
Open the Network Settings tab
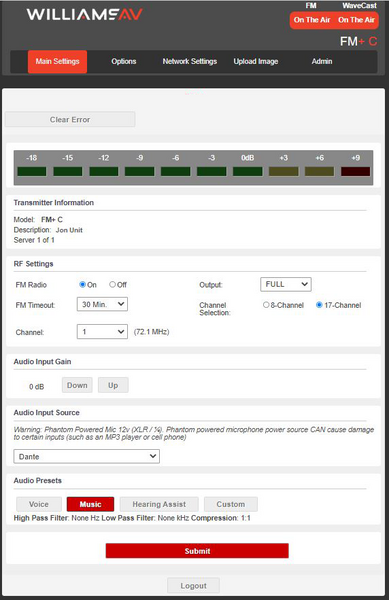point(189,61)
